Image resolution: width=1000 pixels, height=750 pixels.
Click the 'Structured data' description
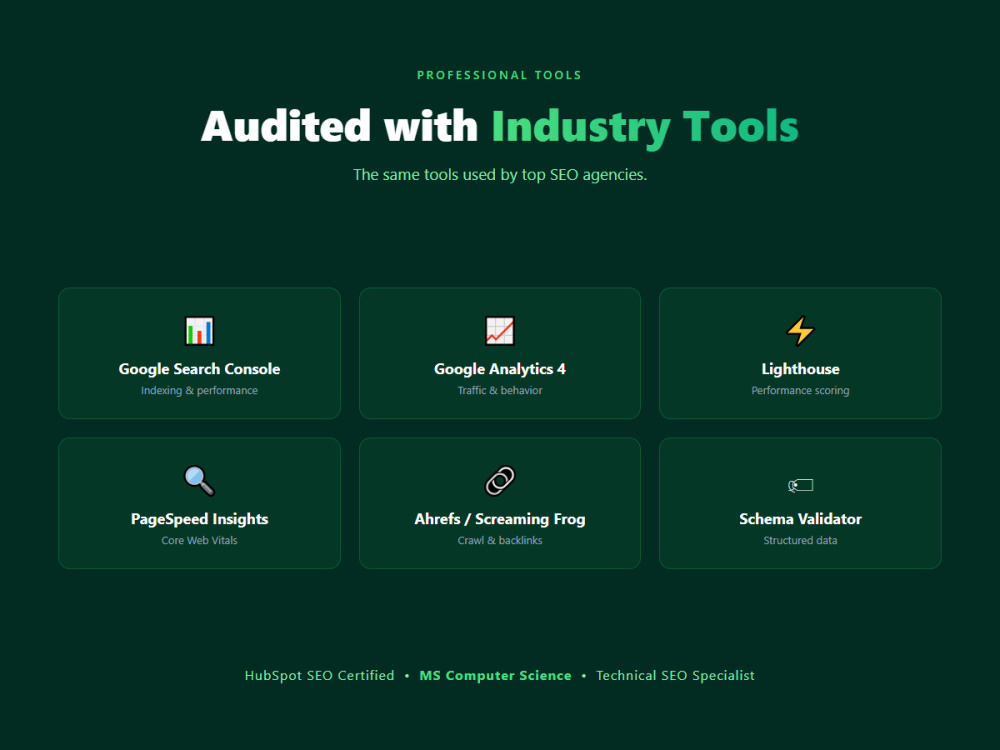pyautogui.click(x=800, y=540)
